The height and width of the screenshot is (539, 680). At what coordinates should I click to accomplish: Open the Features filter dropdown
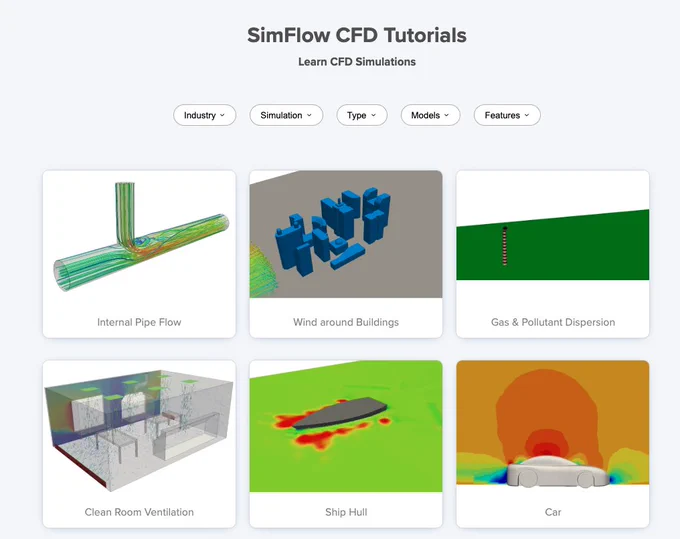click(x=507, y=115)
